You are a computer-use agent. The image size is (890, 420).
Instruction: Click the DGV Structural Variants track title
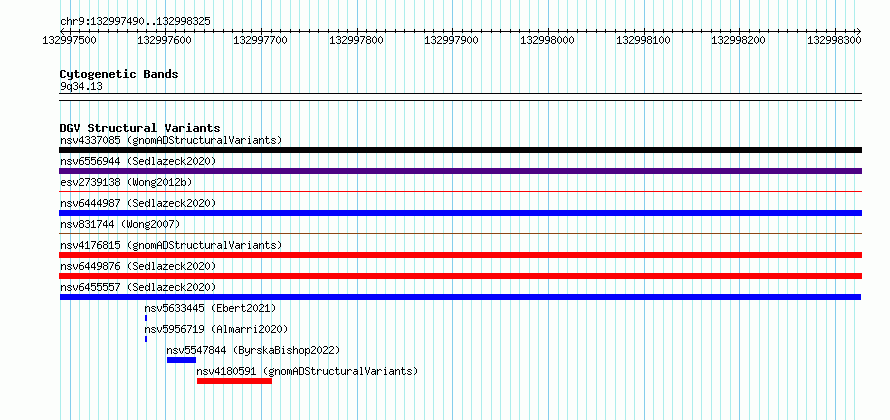140,128
